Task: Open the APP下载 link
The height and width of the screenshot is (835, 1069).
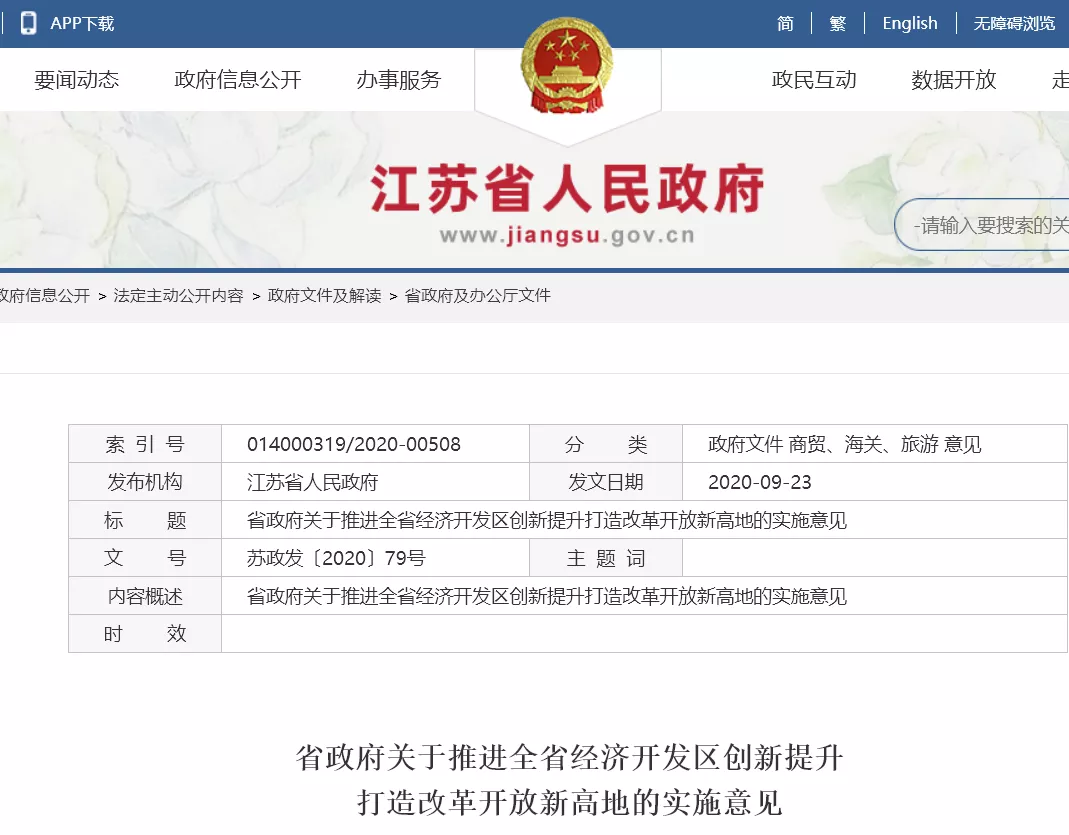Action: [x=82, y=23]
